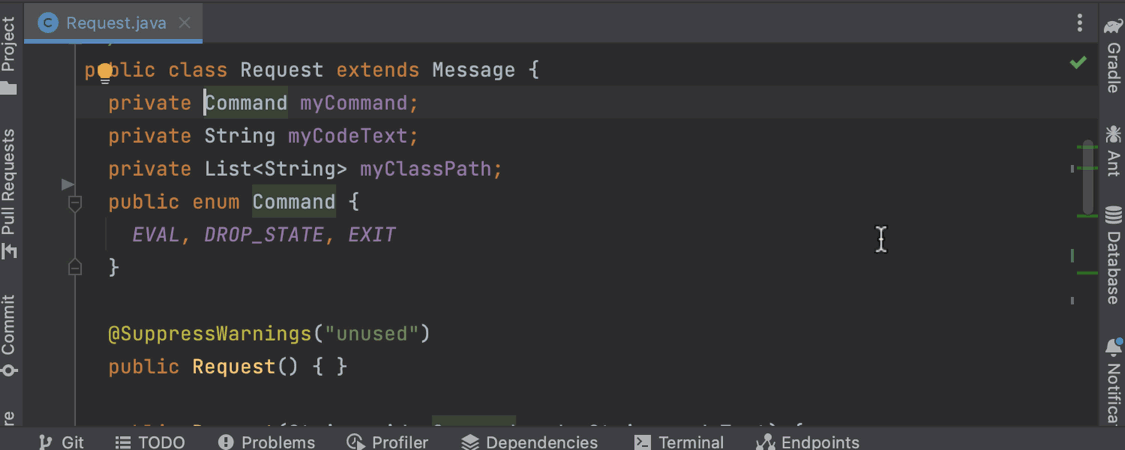Screen dimensions: 1125x450
Task: Close the Request.java editor tab
Action: [x=184, y=22]
